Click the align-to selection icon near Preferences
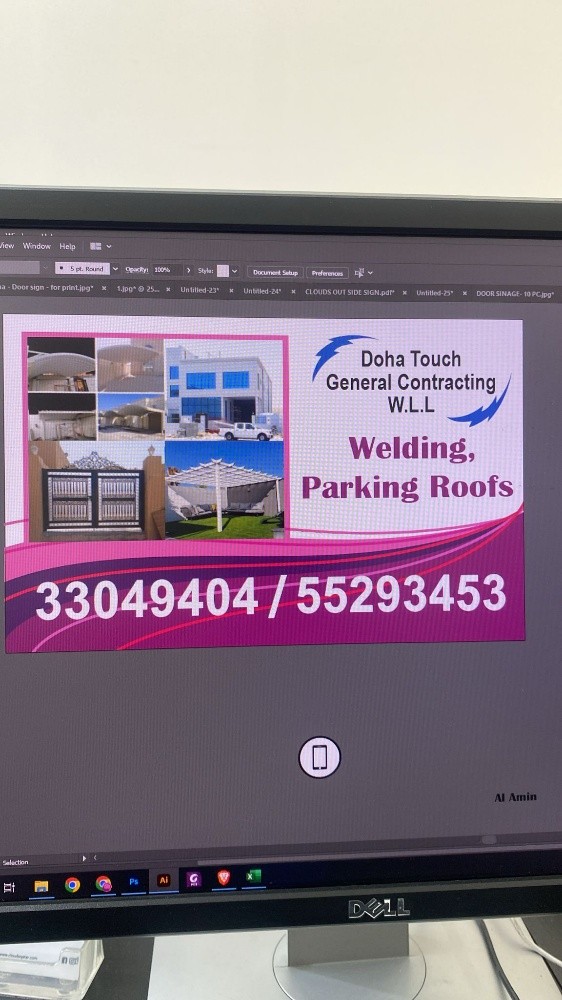562x1000 pixels. (x=360, y=273)
